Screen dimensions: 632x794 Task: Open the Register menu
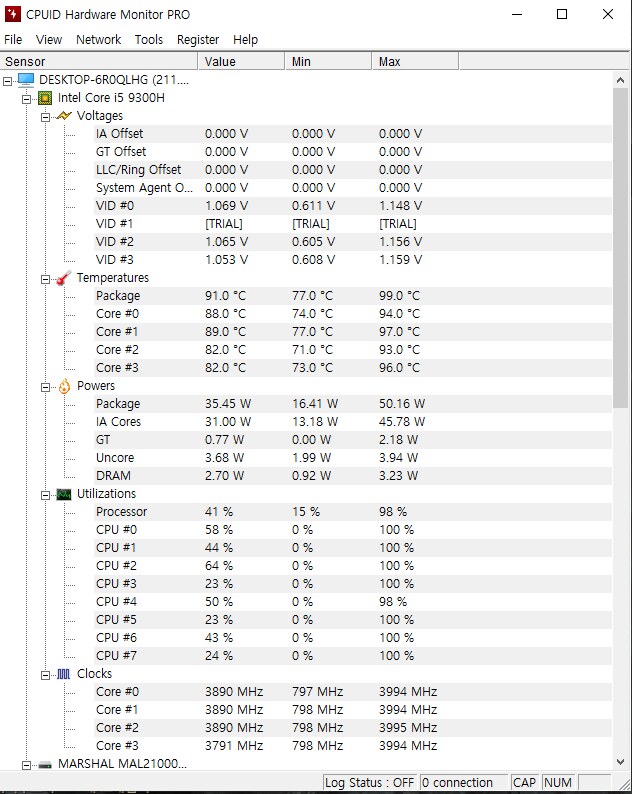[198, 40]
